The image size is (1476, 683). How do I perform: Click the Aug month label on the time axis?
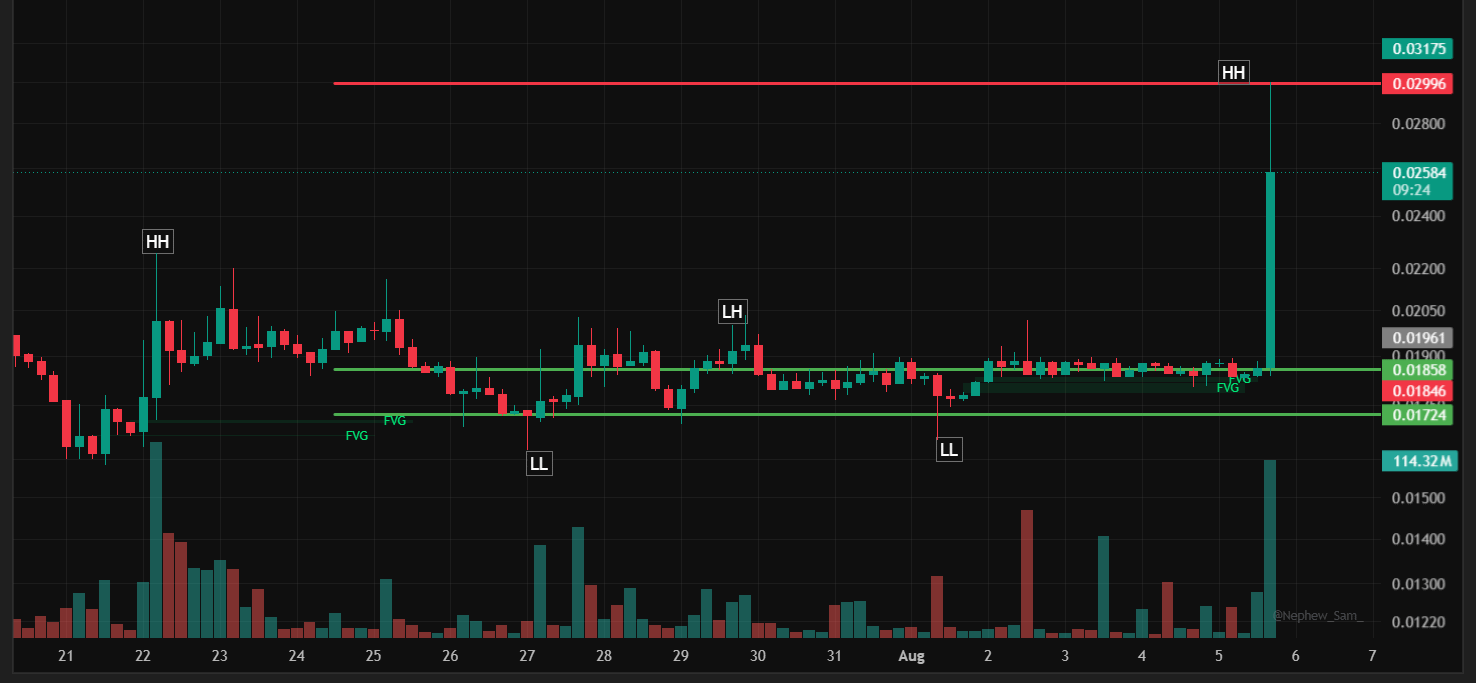pyautogui.click(x=911, y=656)
